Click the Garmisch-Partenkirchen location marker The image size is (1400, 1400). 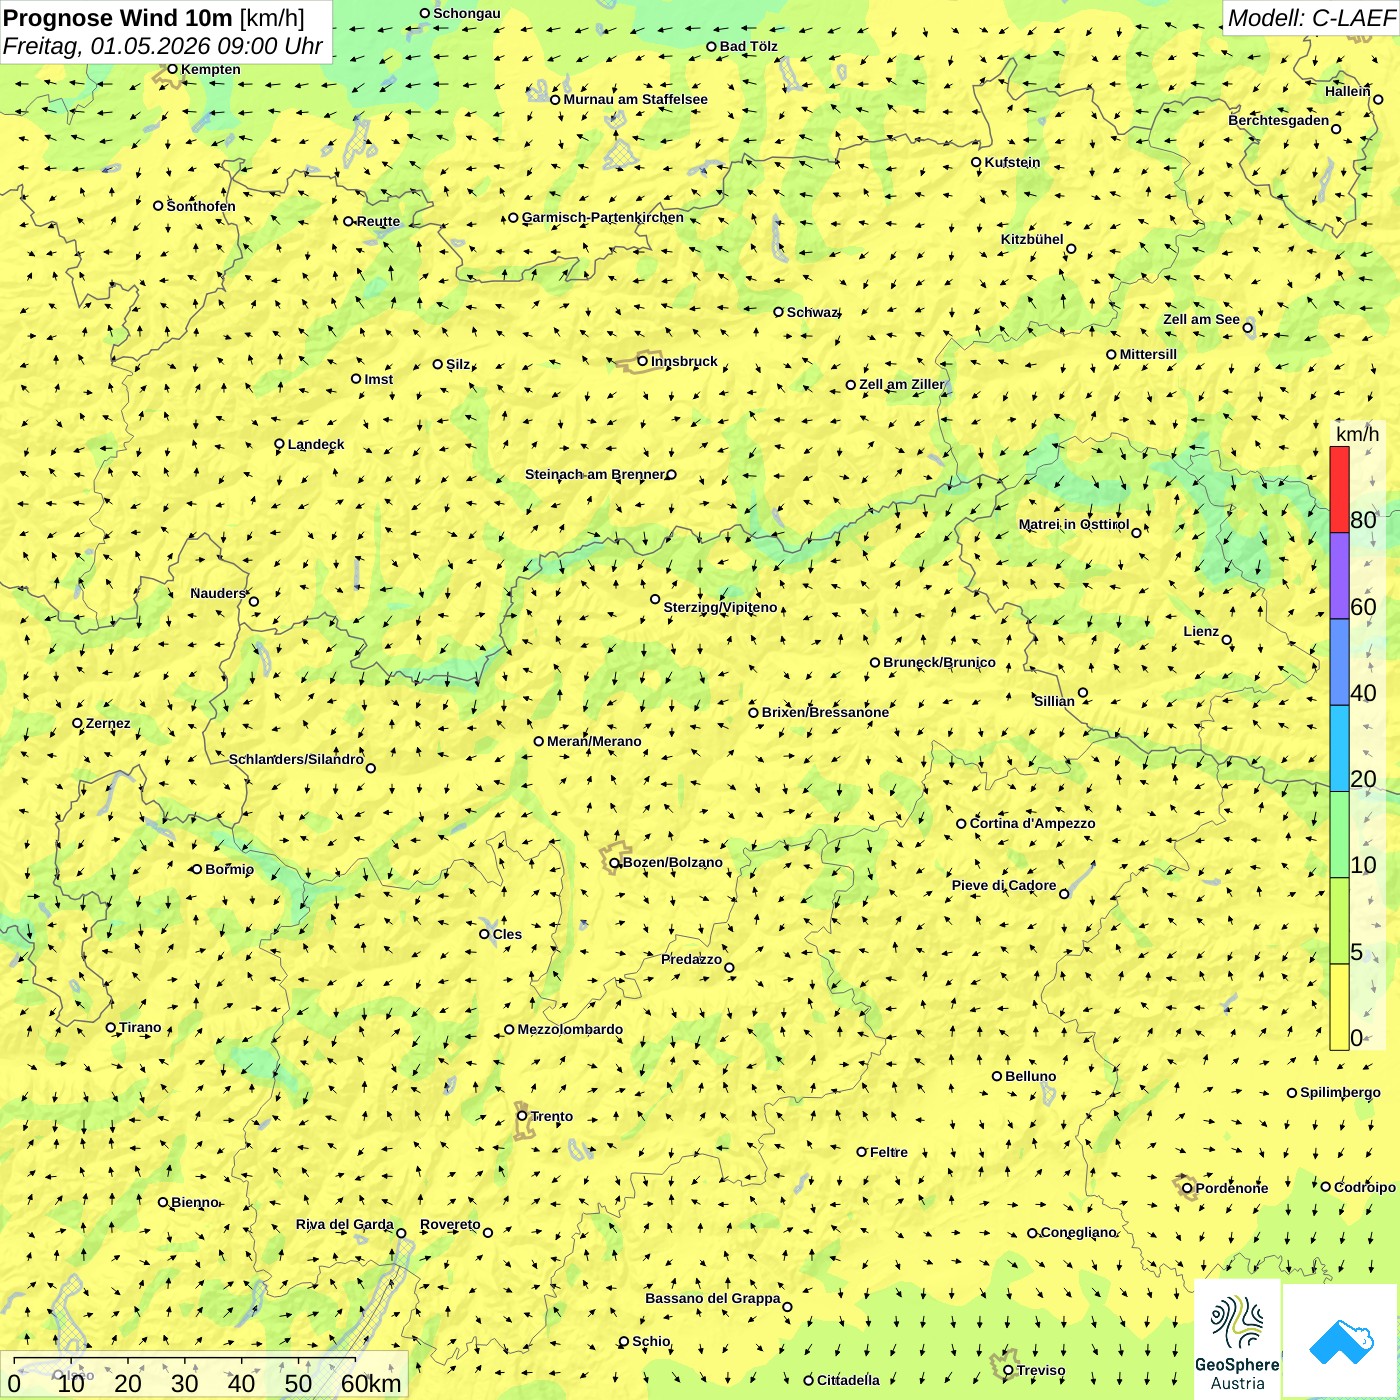coord(513,217)
